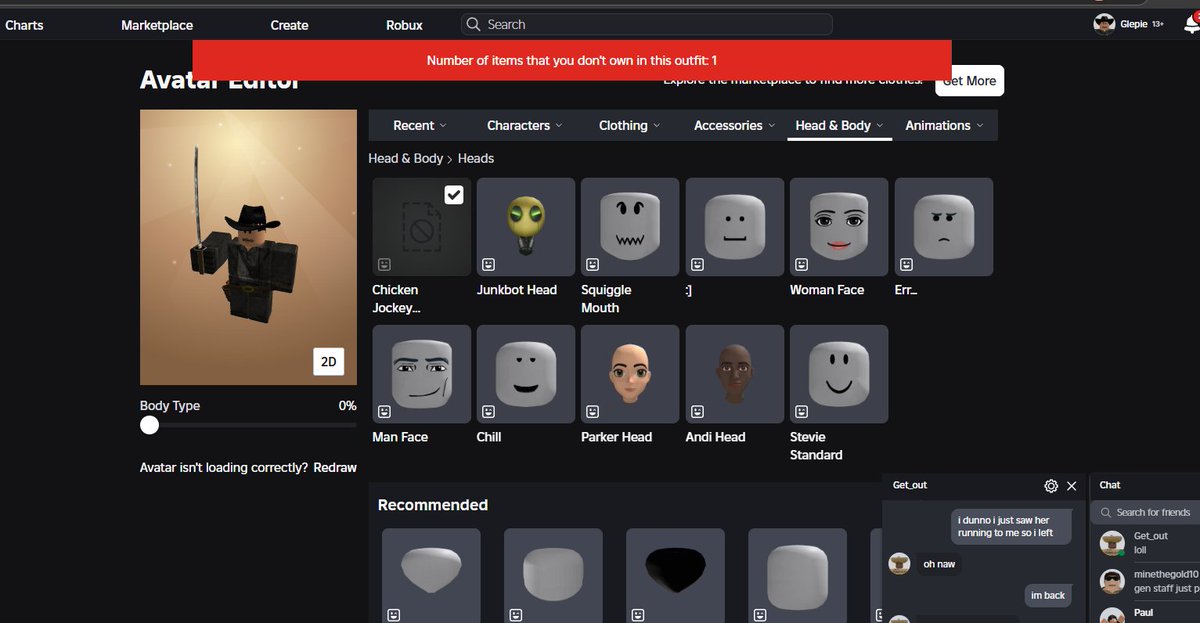Click the emote icon on Chill head
Screen dimensions: 1200x623
489,411
